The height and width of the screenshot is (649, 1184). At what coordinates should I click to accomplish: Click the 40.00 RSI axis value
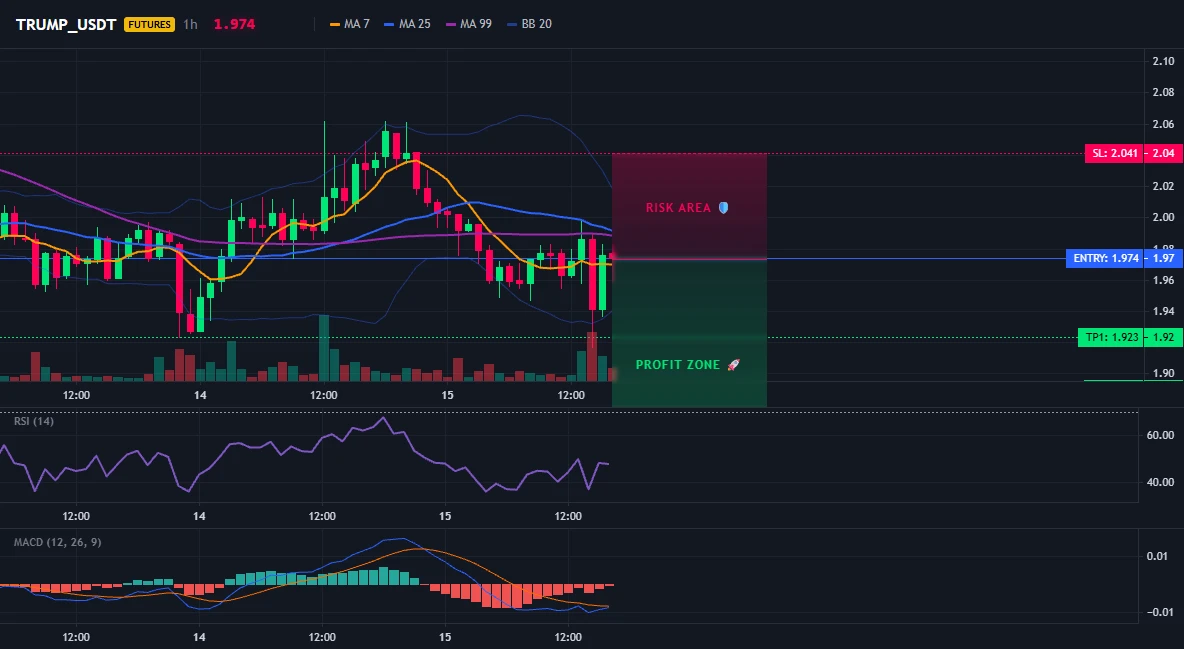tap(1160, 482)
